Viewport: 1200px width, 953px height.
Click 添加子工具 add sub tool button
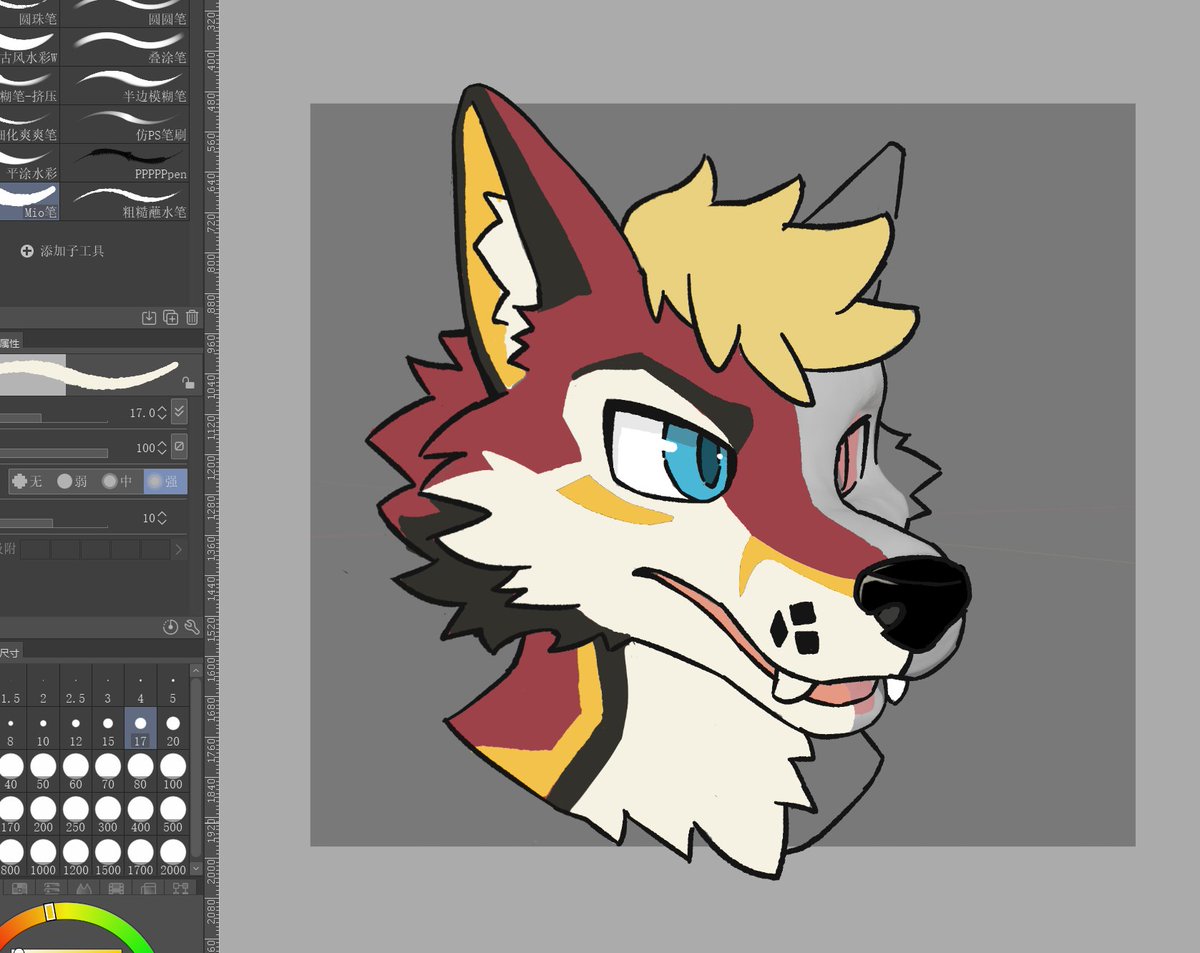pos(62,251)
